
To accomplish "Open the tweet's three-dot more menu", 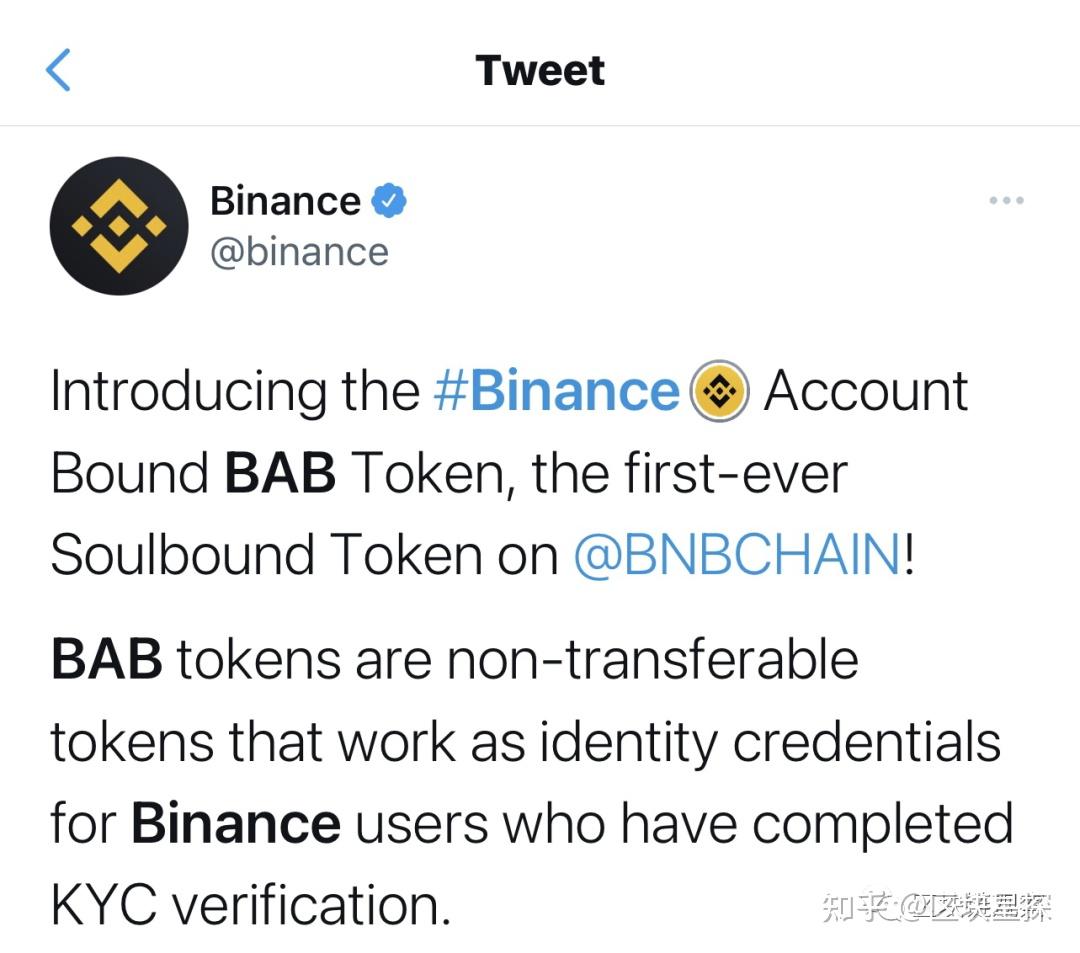I will pyautogui.click(x=1005, y=201).
